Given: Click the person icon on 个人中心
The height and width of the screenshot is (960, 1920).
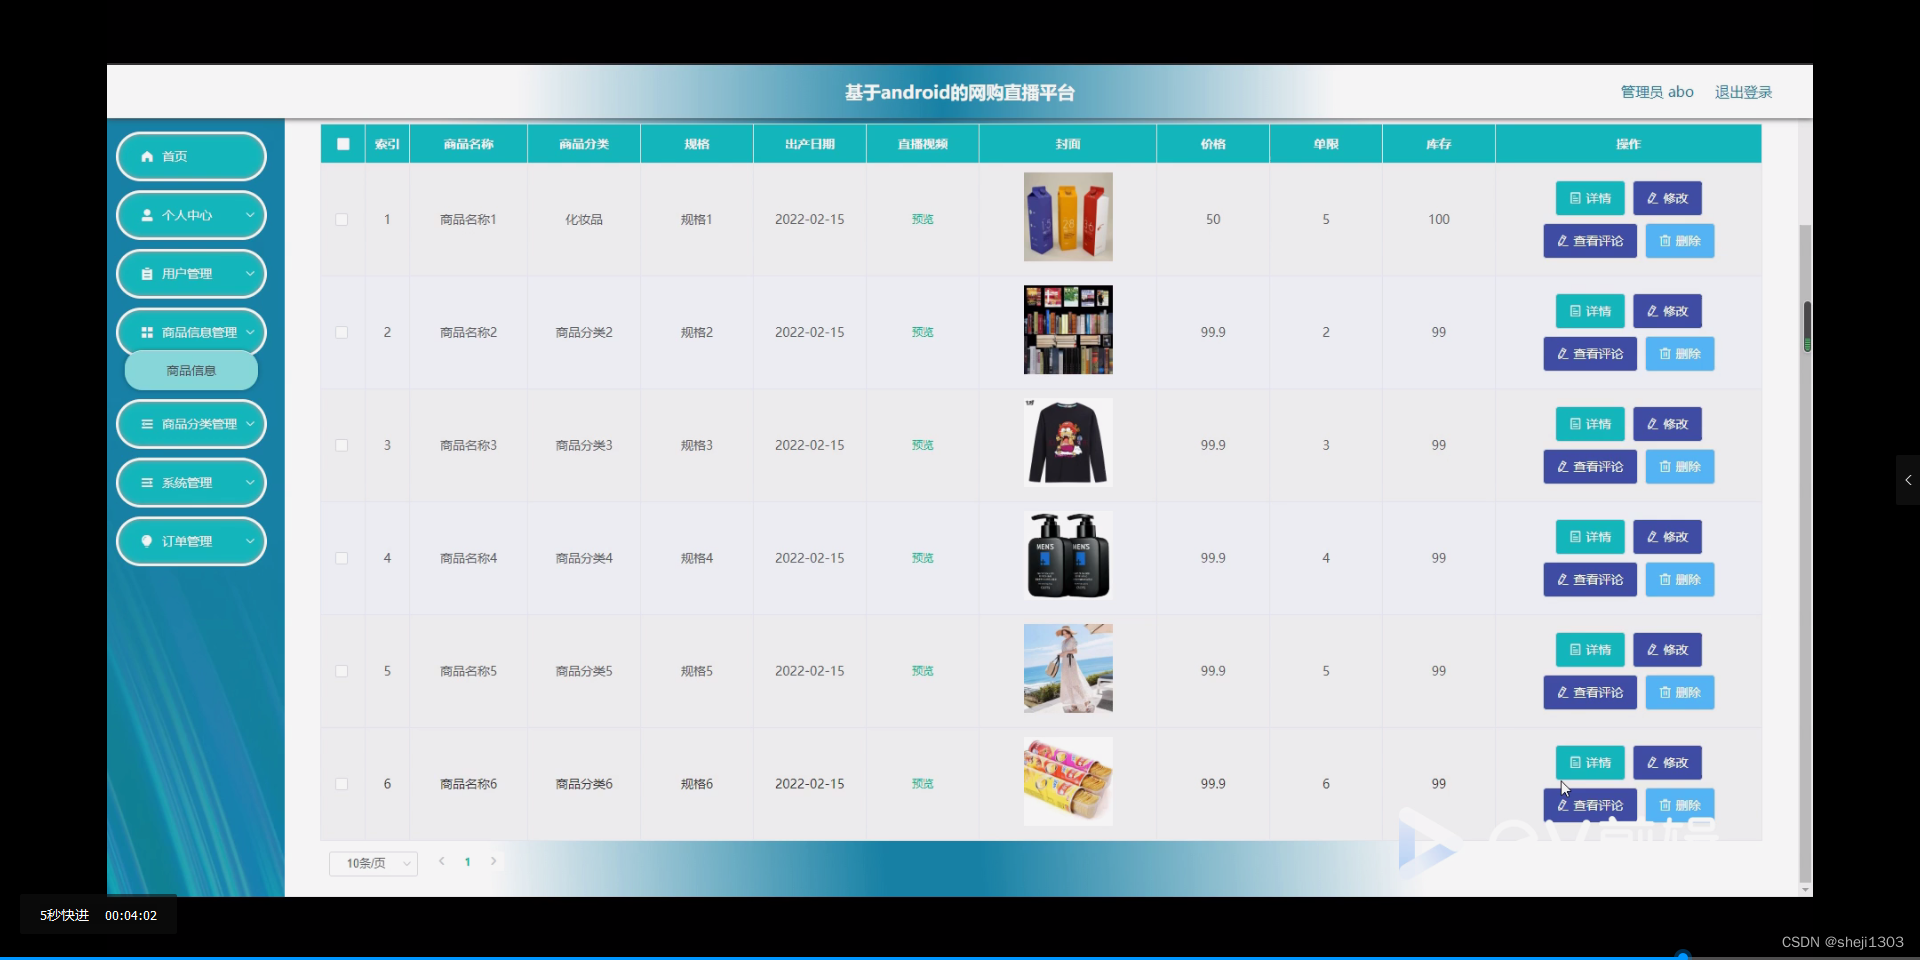Looking at the screenshot, I should [148, 215].
